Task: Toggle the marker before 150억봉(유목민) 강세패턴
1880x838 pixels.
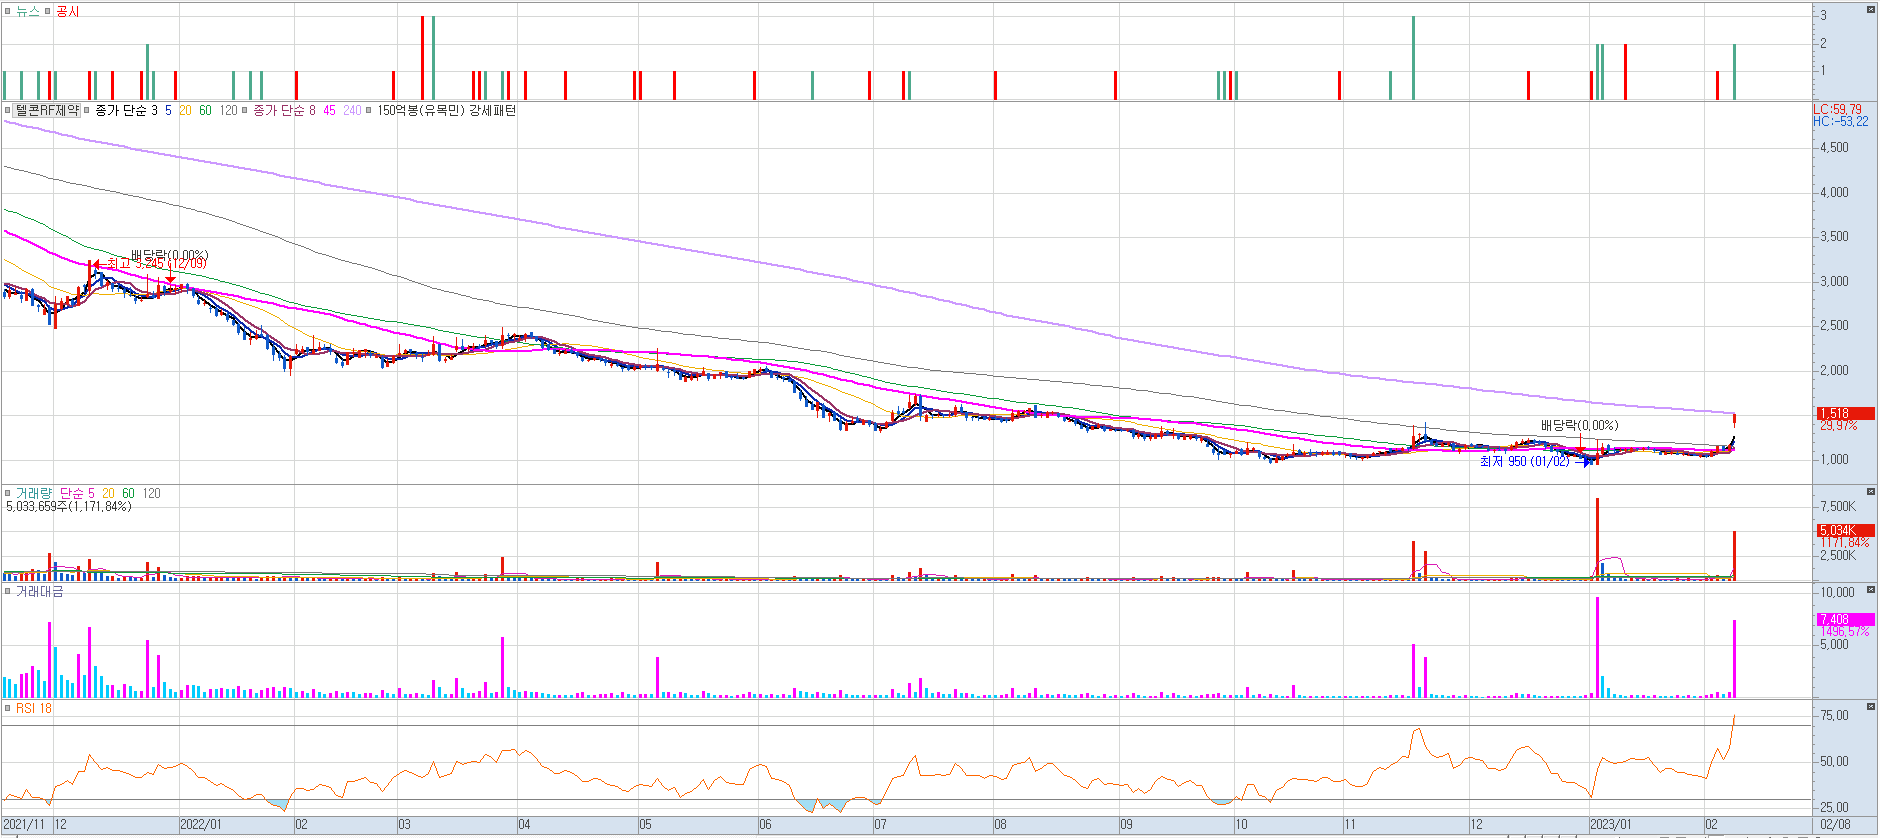Action: (369, 110)
